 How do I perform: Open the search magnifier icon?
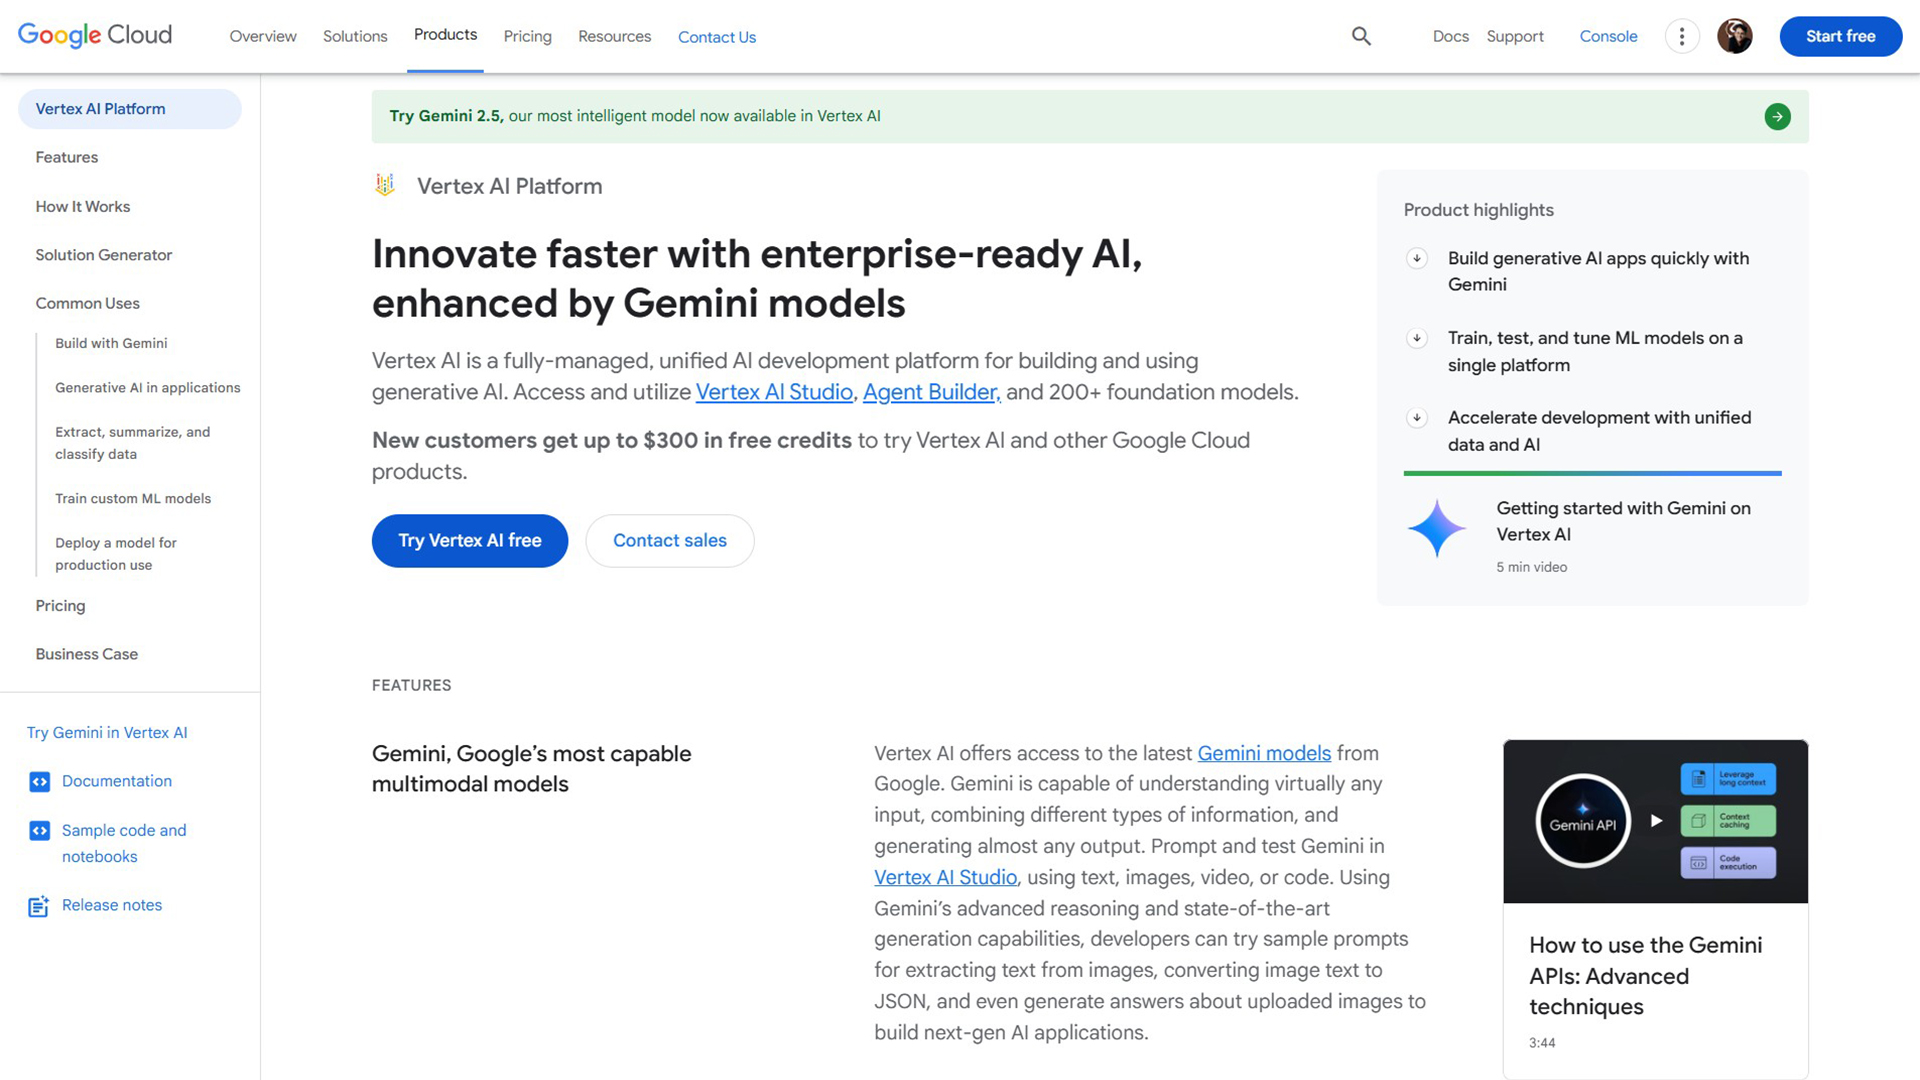[x=1361, y=36]
